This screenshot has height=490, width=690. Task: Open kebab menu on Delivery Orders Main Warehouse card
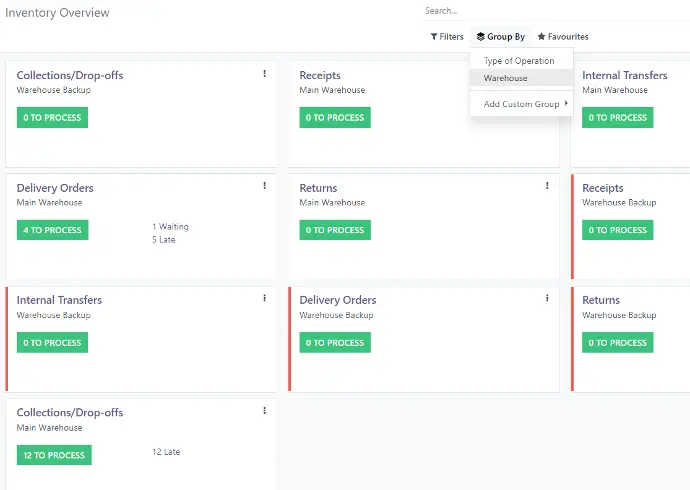click(x=264, y=185)
